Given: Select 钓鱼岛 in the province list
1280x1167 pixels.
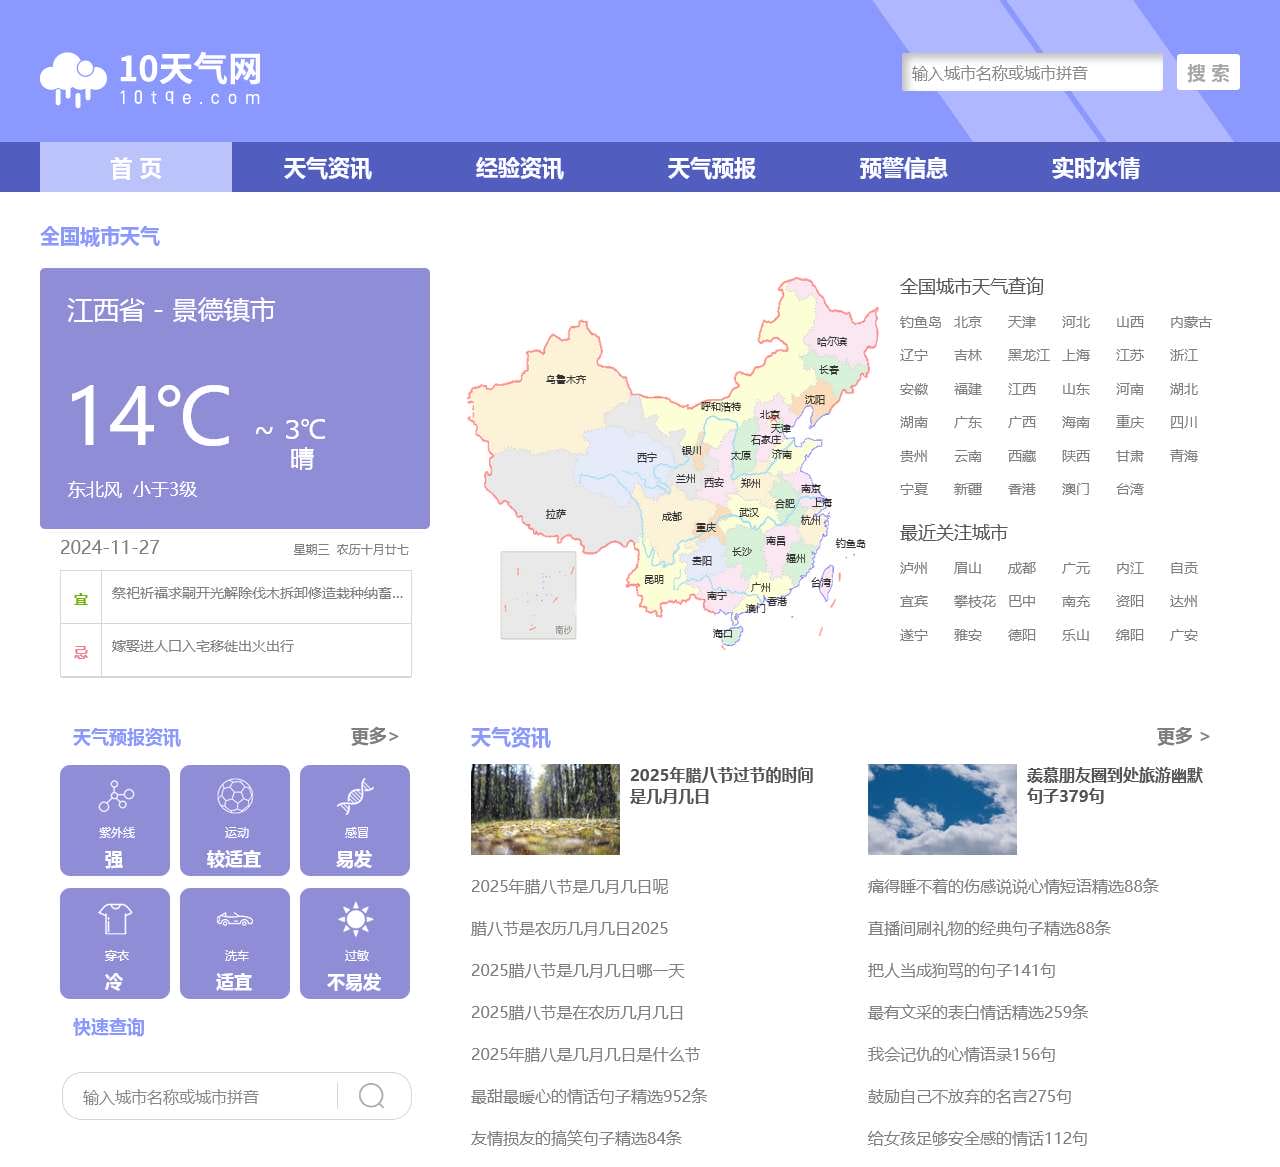Looking at the screenshot, I should click(921, 322).
